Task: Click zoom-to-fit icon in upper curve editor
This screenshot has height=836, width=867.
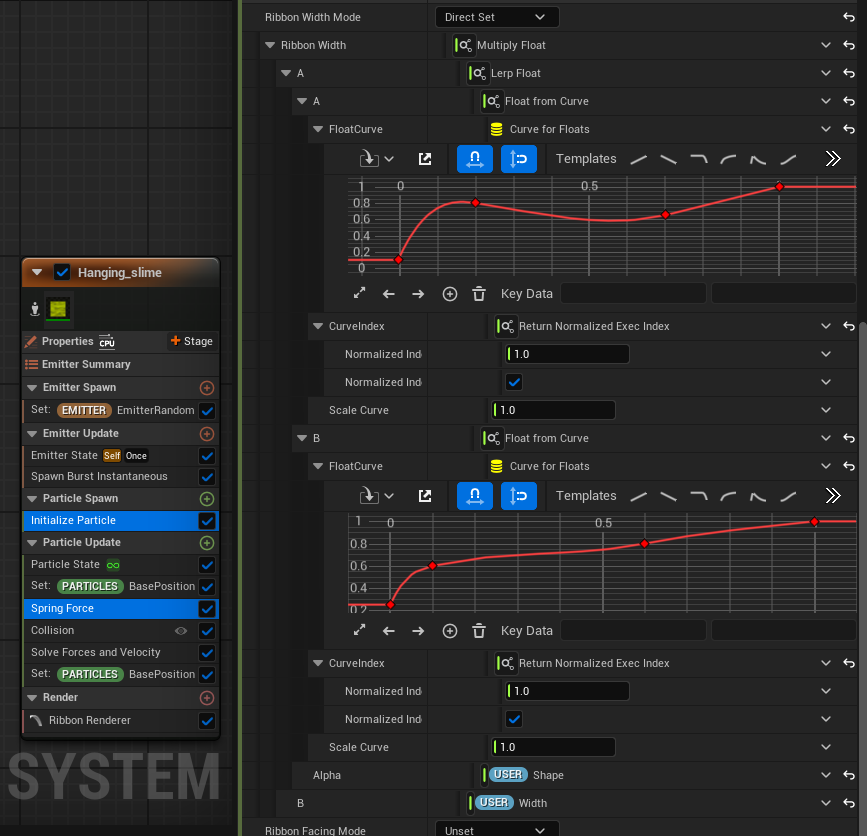Action: [x=360, y=294]
